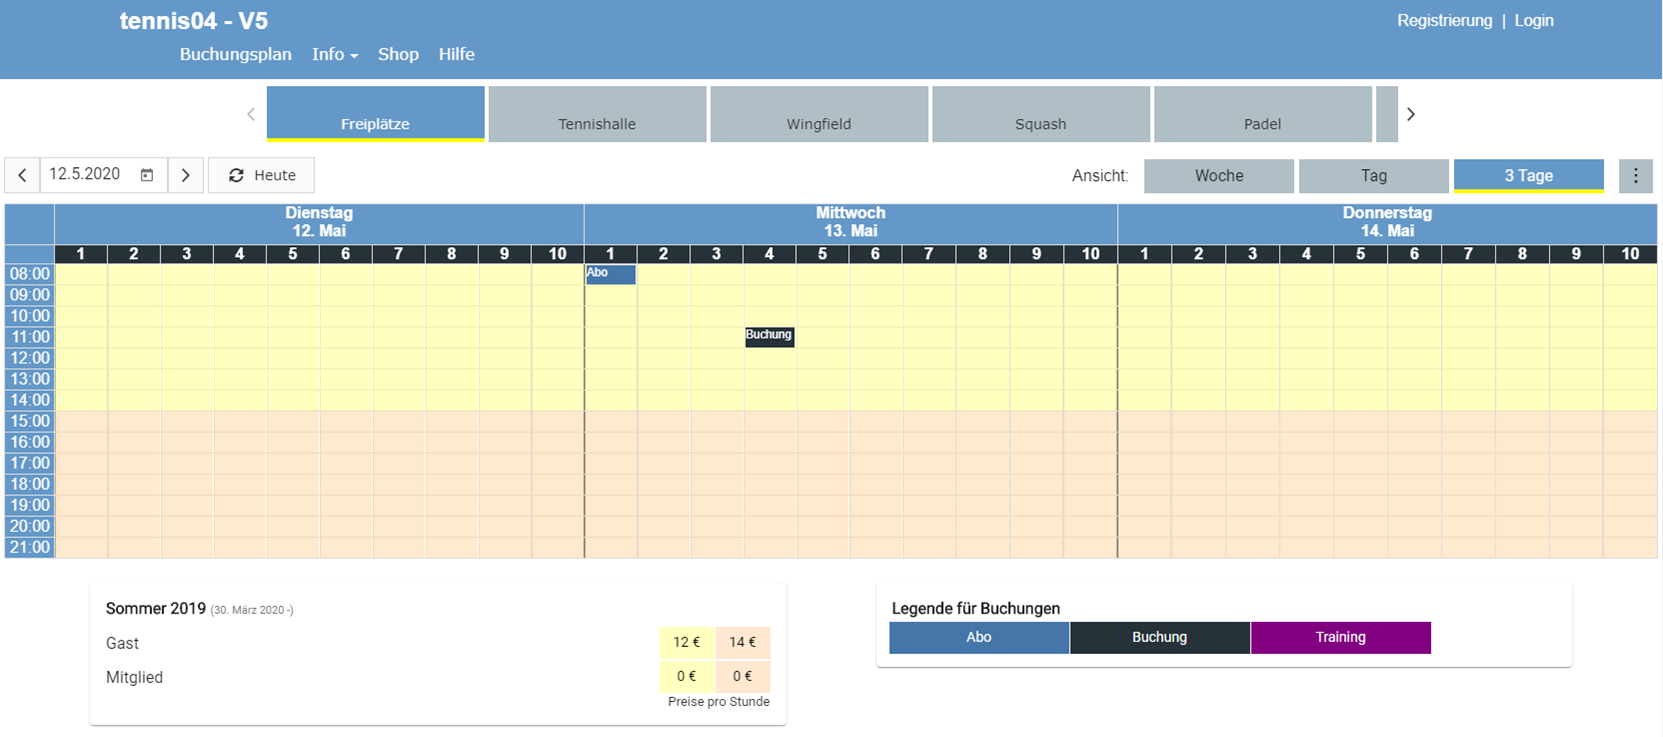Open the Abo entry at 08:00
Image resolution: width=1663 pixels, height=737 pixels.
click(x=610, y=274)
